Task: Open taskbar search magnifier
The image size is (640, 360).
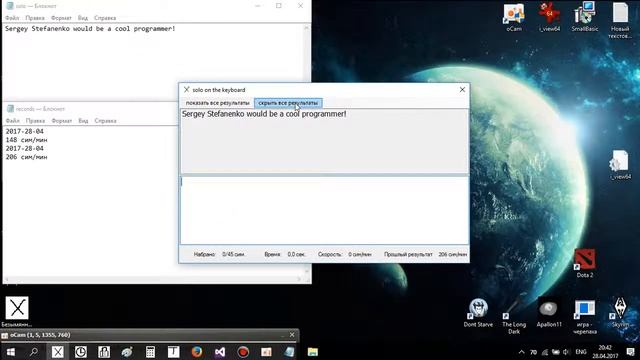Action: pyautogui.click(x=34, y=352)
